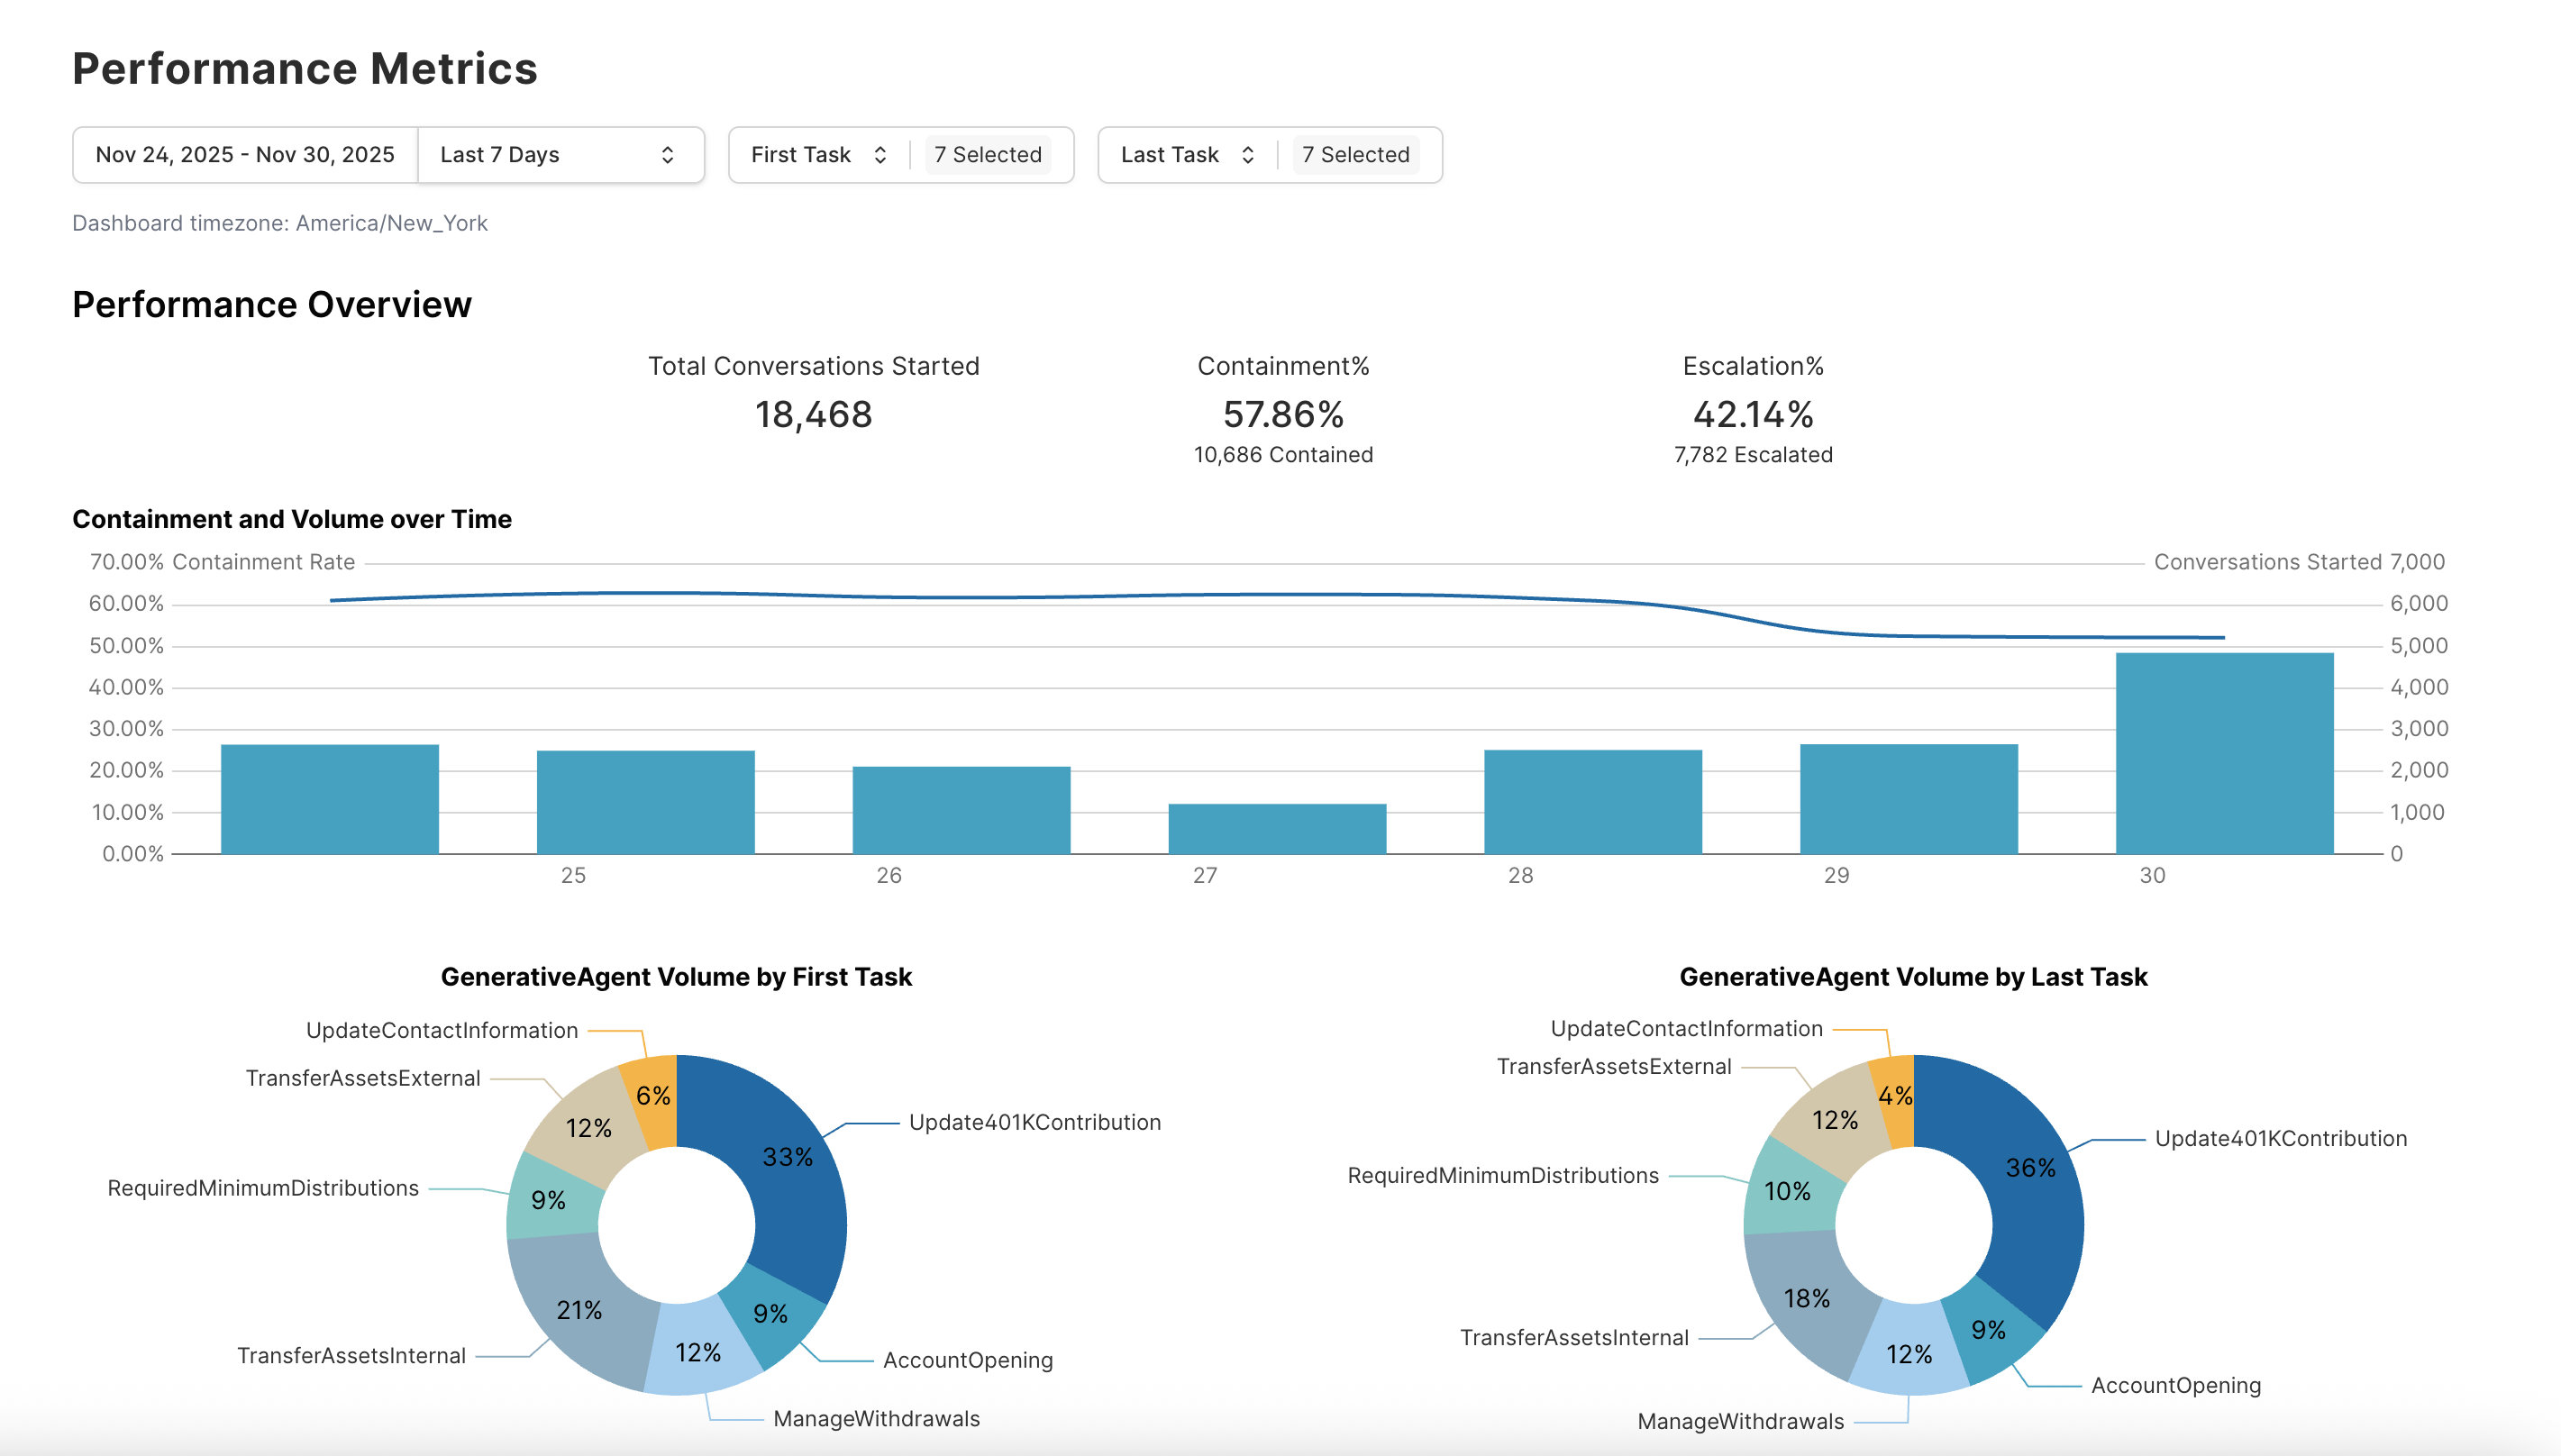Screen dimensions: 2561x1456
Task: Click the AccountOpening label in First Task chart
Action: point(967,1360)
